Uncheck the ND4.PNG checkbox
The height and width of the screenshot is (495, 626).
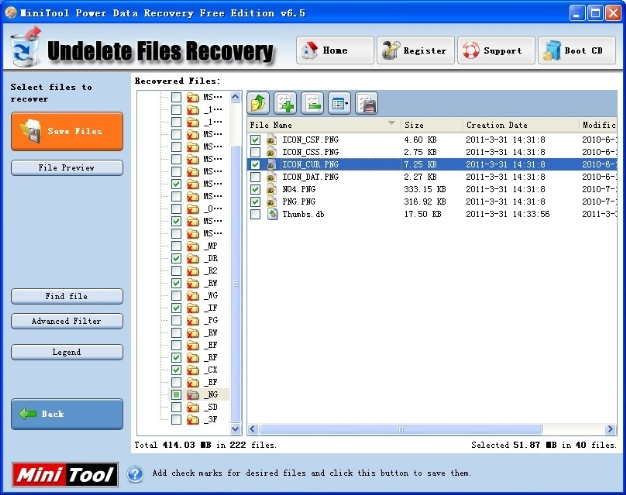tap(255, 189)
